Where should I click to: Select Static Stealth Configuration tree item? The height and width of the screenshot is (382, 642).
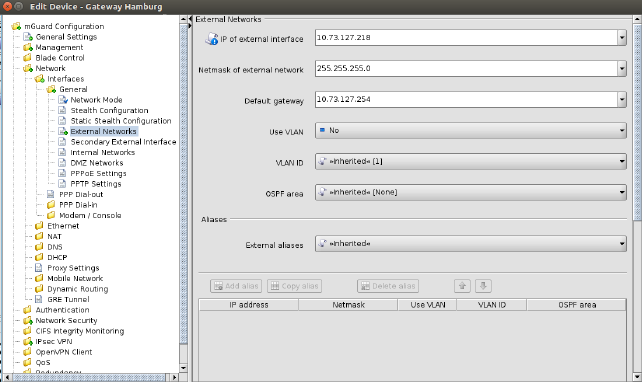tap(121, 121)
